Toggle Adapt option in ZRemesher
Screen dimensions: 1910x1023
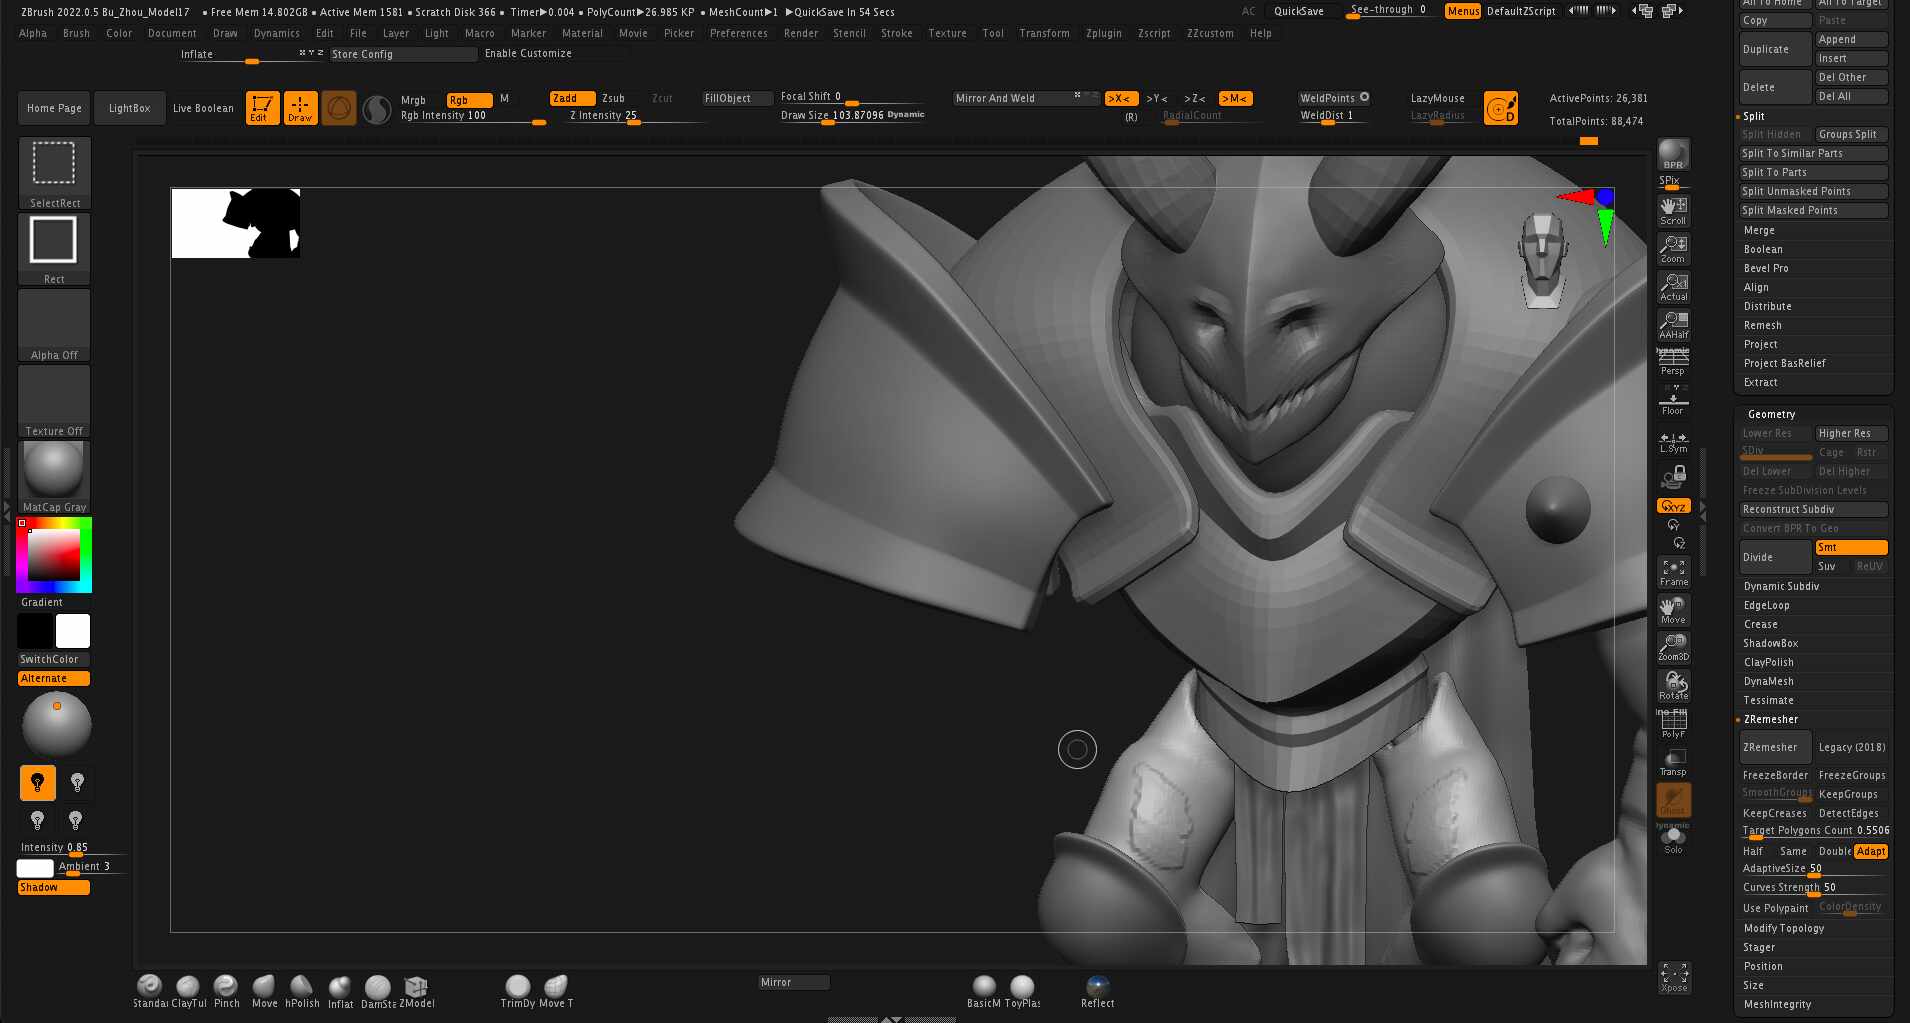pos(1870,851)
